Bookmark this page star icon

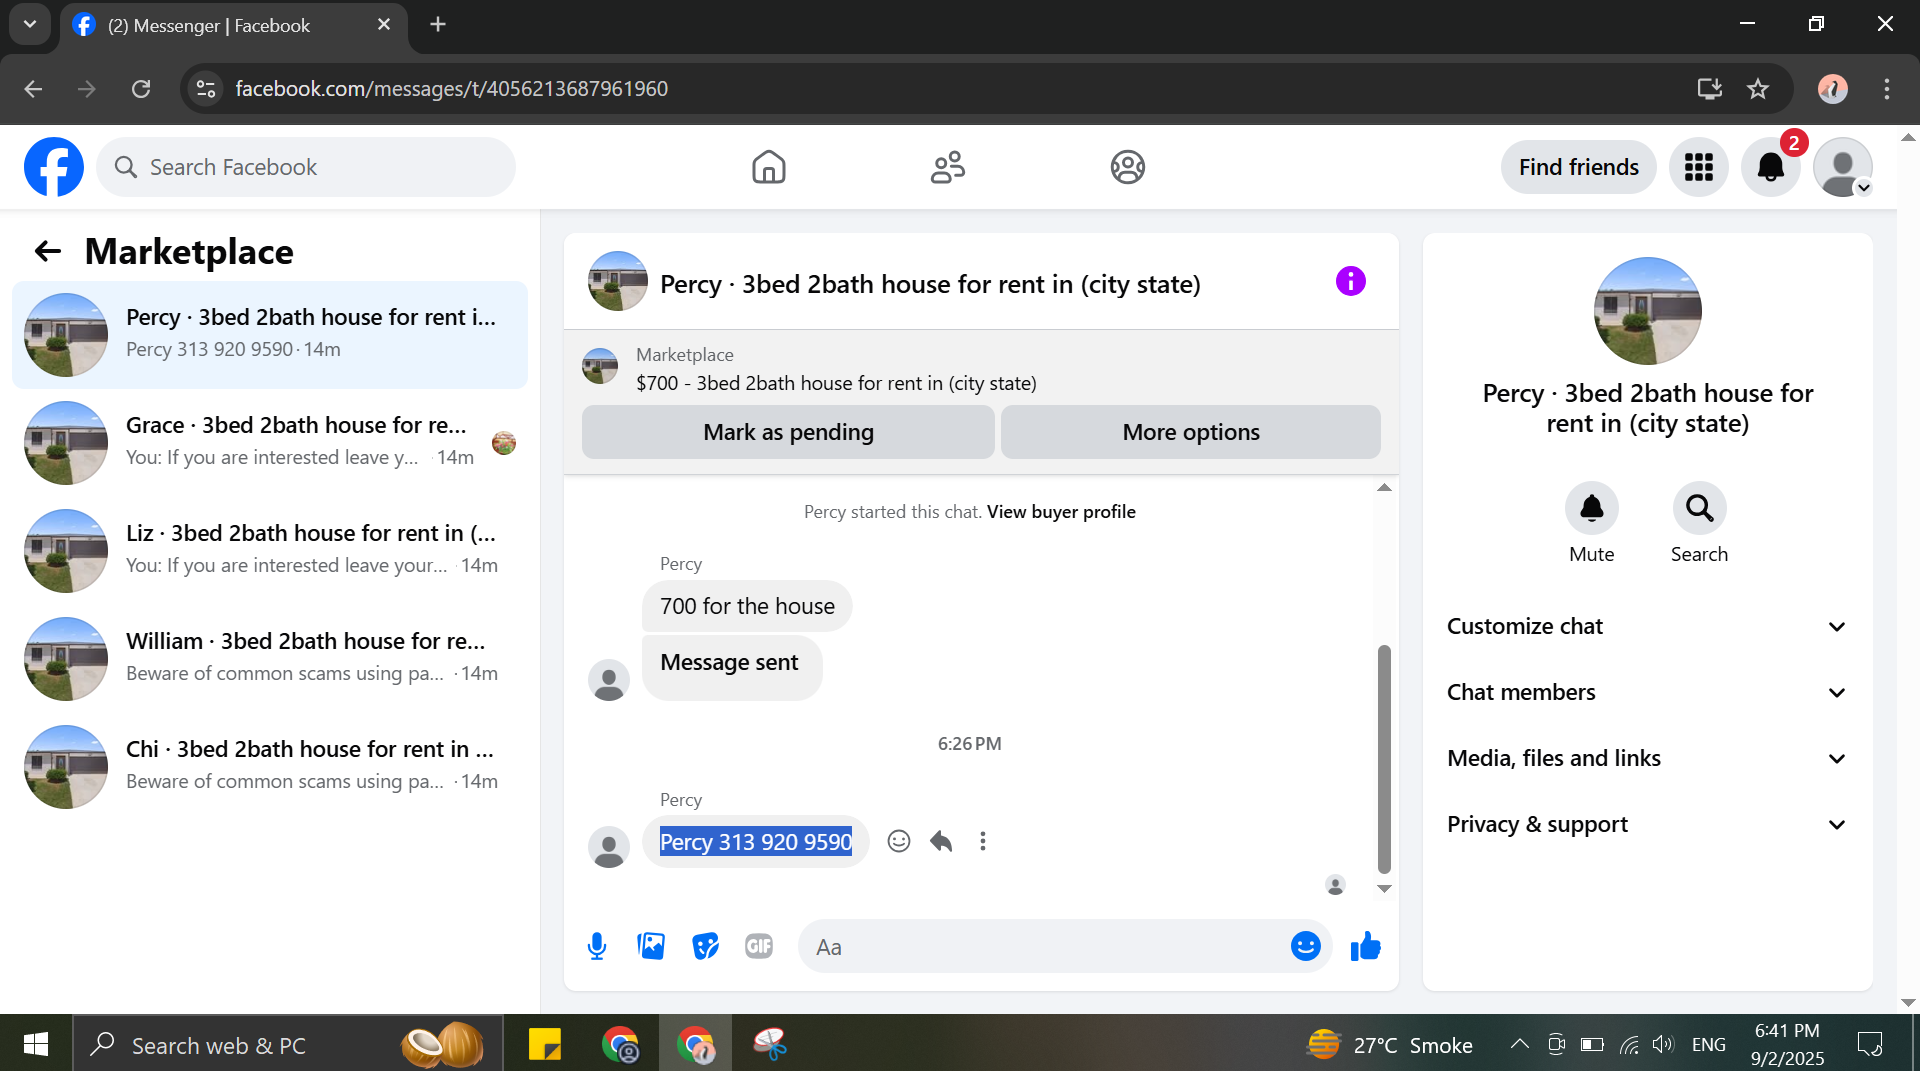point(1758,89)
